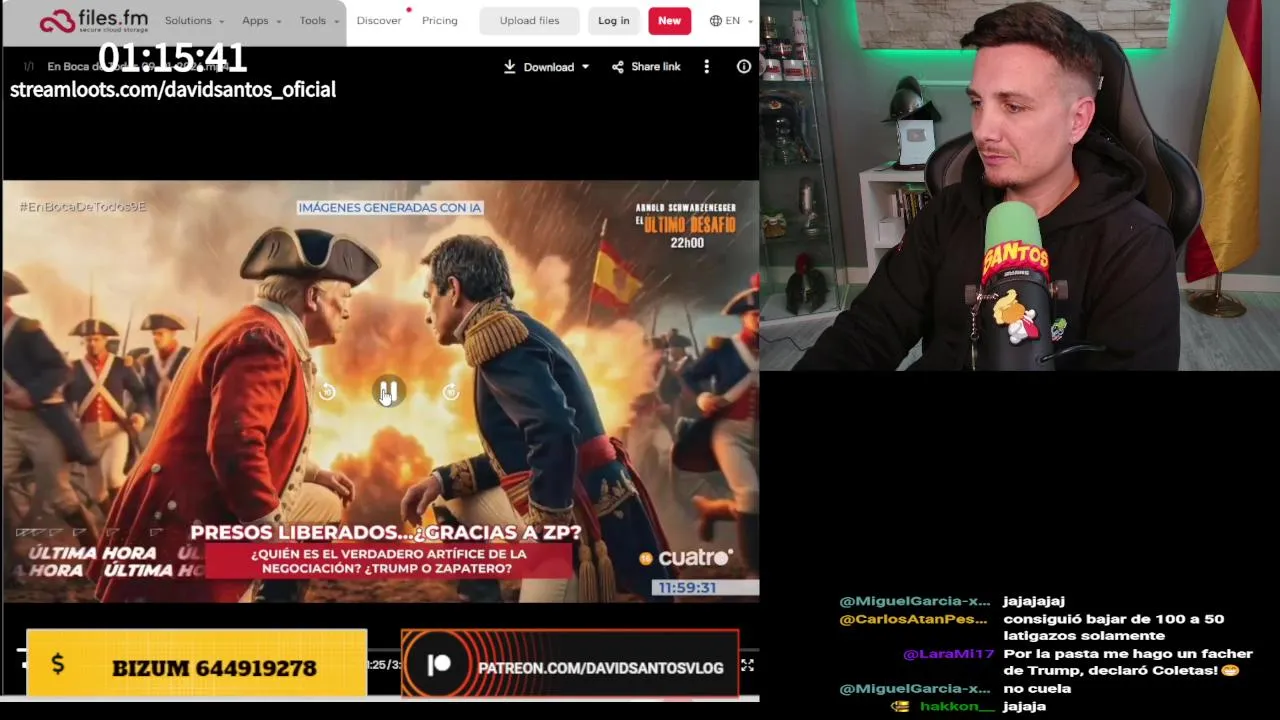The width and height of the screenshot is (1280, 720).
Task: Expand the Apps menu
Action: click(261, 20)
